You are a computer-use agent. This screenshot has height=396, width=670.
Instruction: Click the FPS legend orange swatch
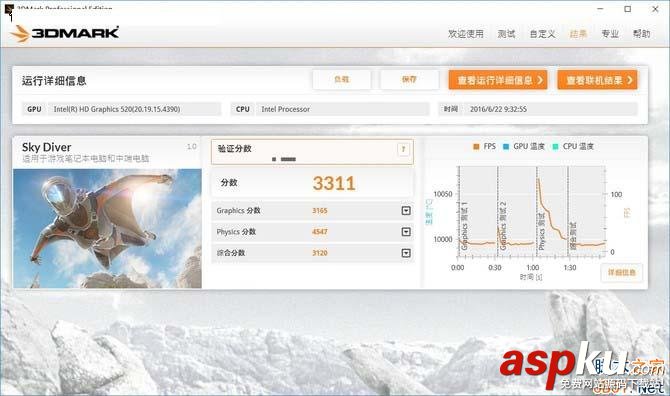[476, 147]
